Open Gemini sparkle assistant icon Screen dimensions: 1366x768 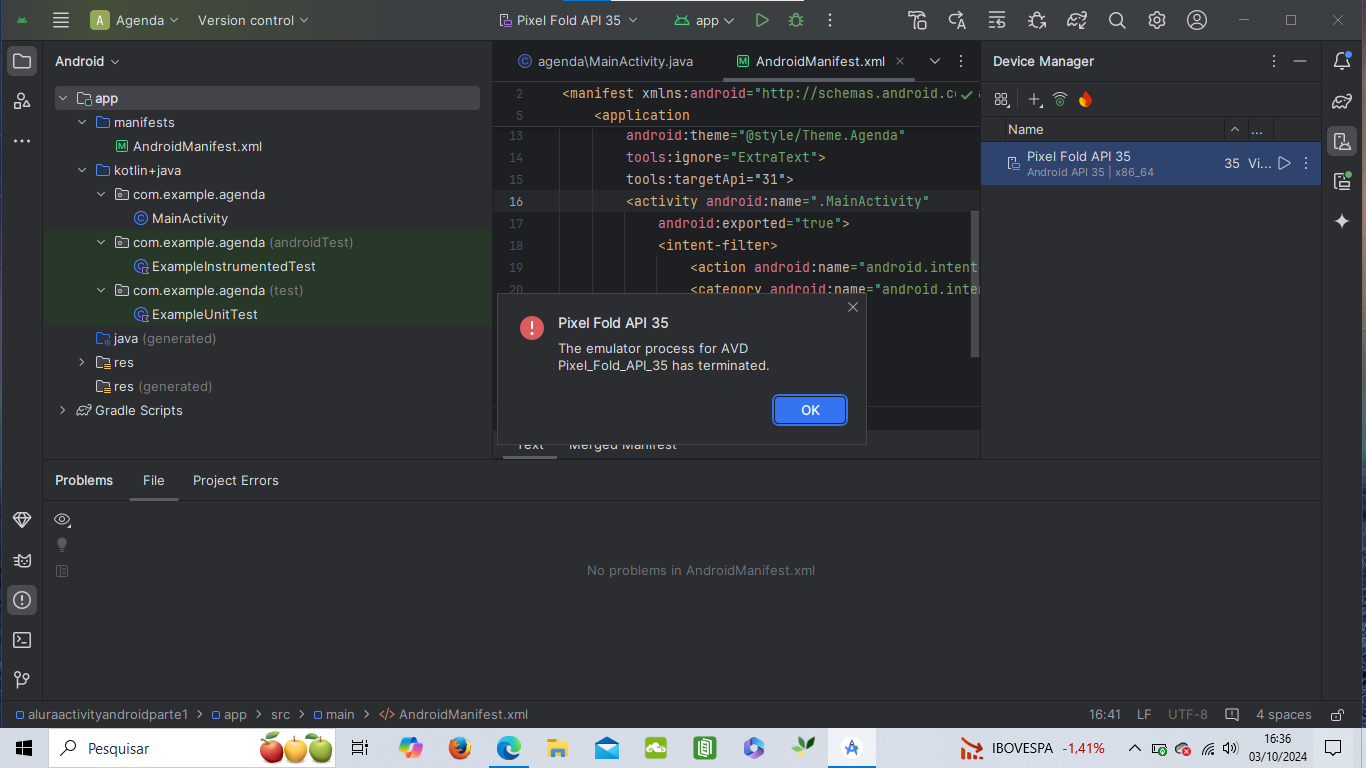click(x=1342, y=221)
